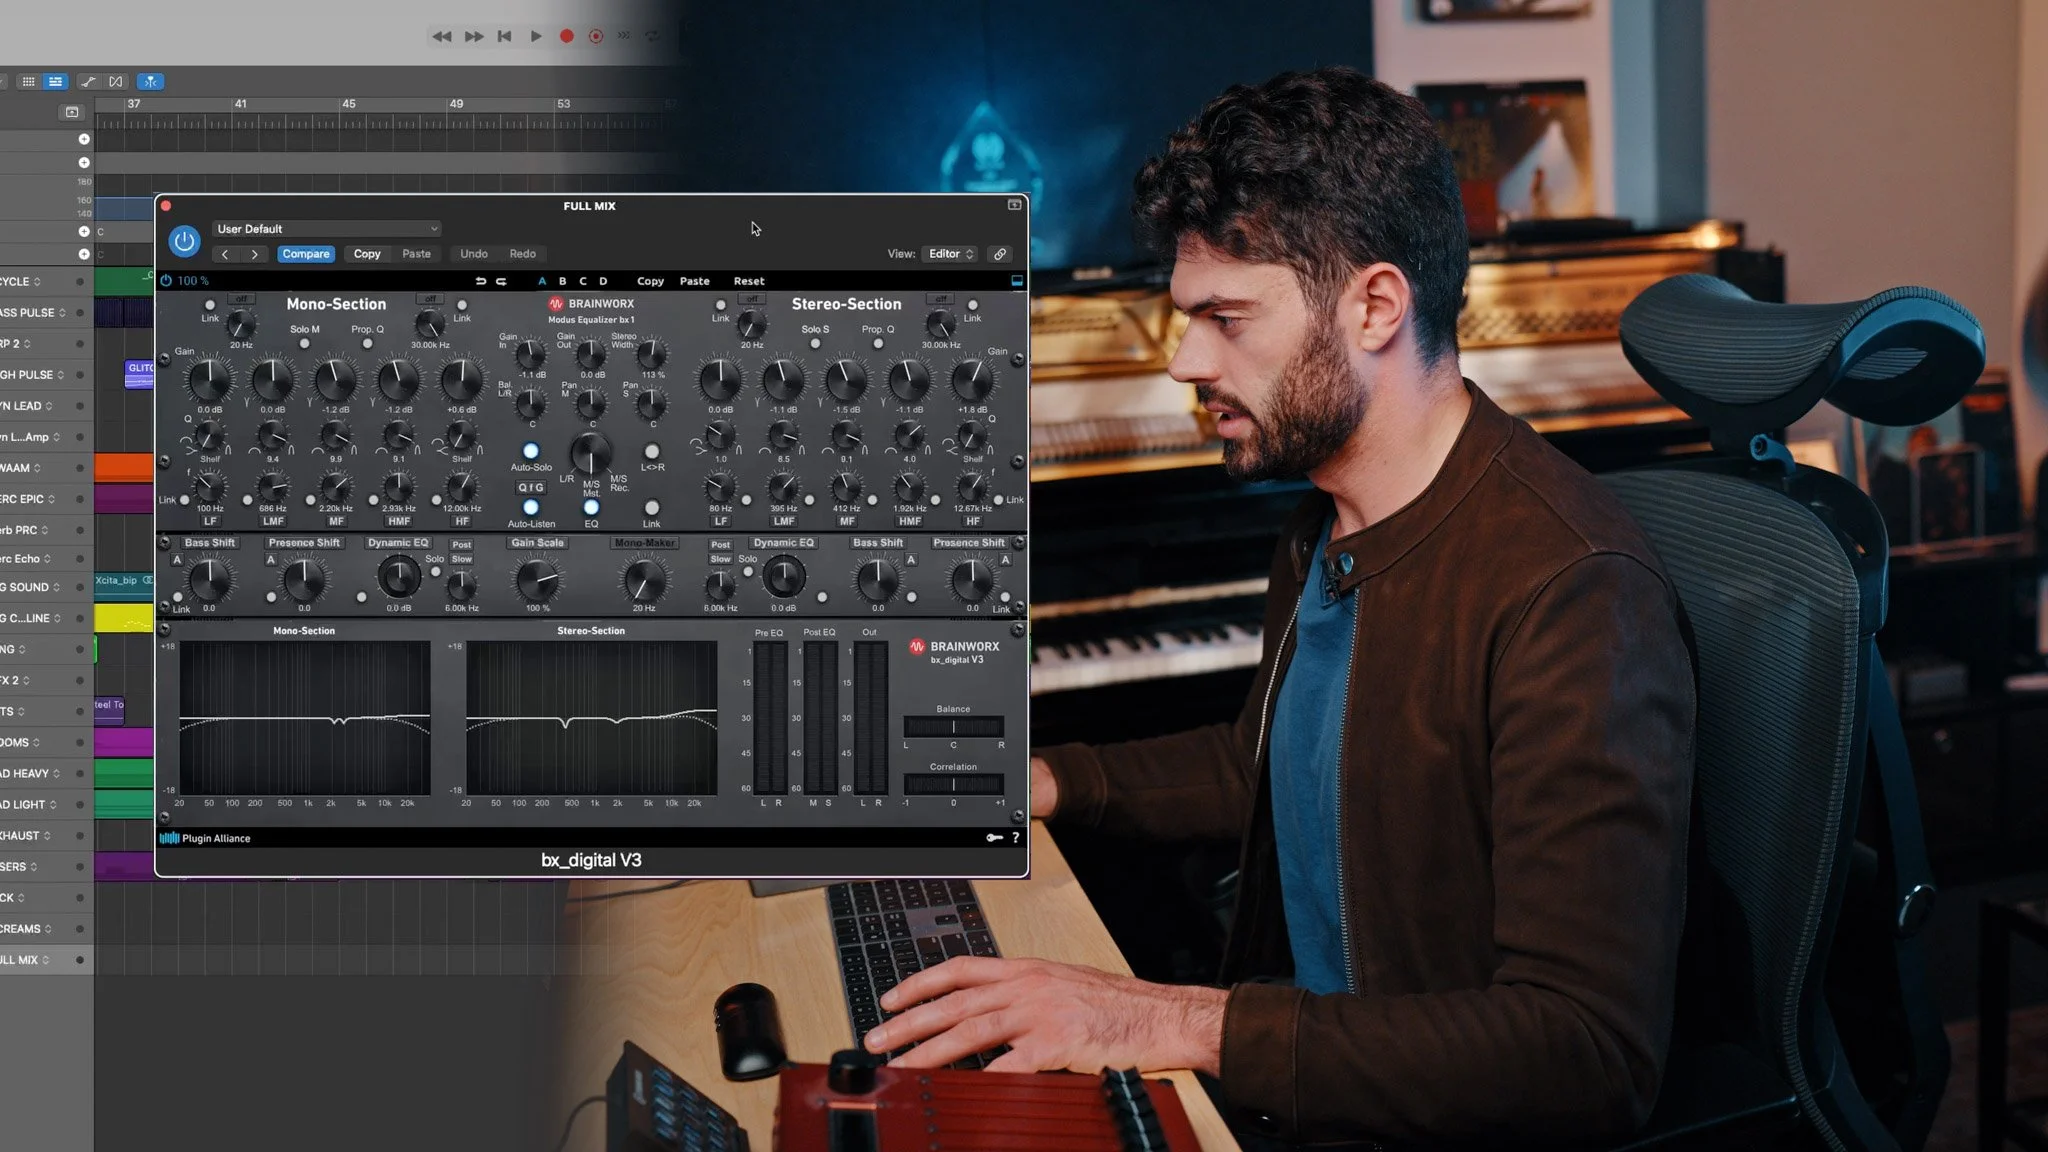This screenshot has width=2048, height=1152.
Task: Toggle Prop. Q in the Mono-Section
Action: click(x=367, y=344)
